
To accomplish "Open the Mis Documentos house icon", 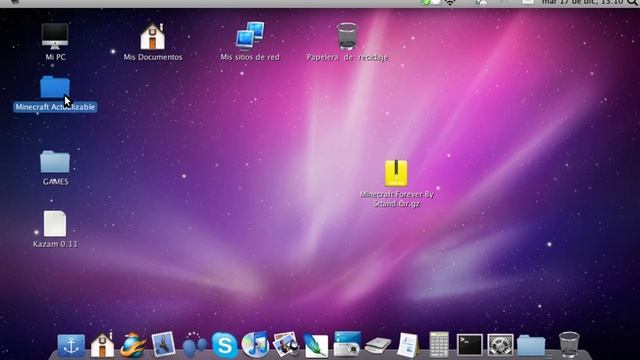I will (x=152, y=36).
